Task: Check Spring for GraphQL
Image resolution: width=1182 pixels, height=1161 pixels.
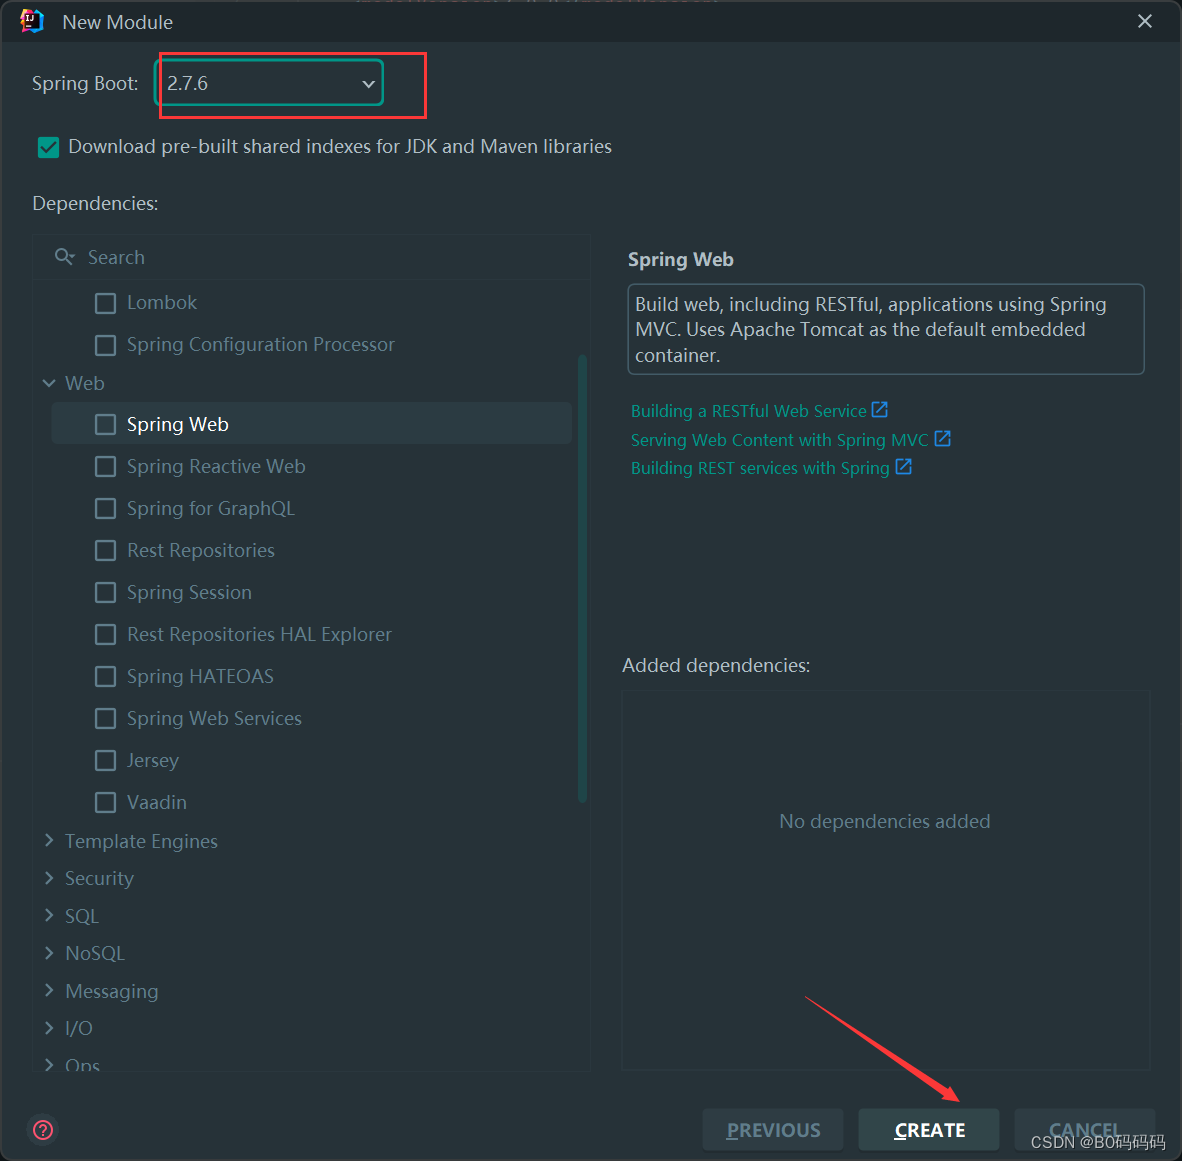Action: click(106, 509)
